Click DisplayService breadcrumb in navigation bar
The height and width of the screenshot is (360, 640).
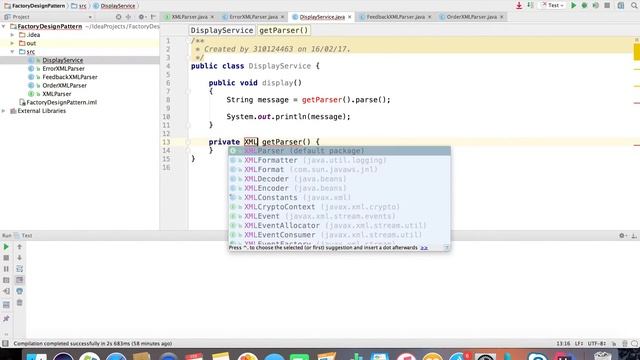click(x=114, y=6)
